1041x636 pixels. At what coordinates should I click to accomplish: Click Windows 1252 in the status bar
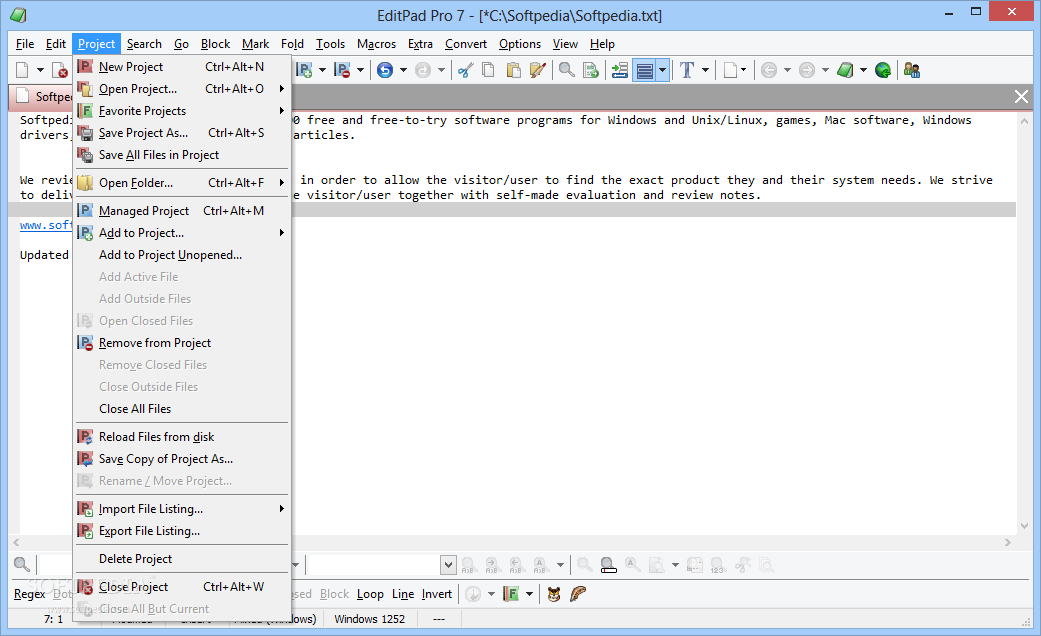point(369,619)
